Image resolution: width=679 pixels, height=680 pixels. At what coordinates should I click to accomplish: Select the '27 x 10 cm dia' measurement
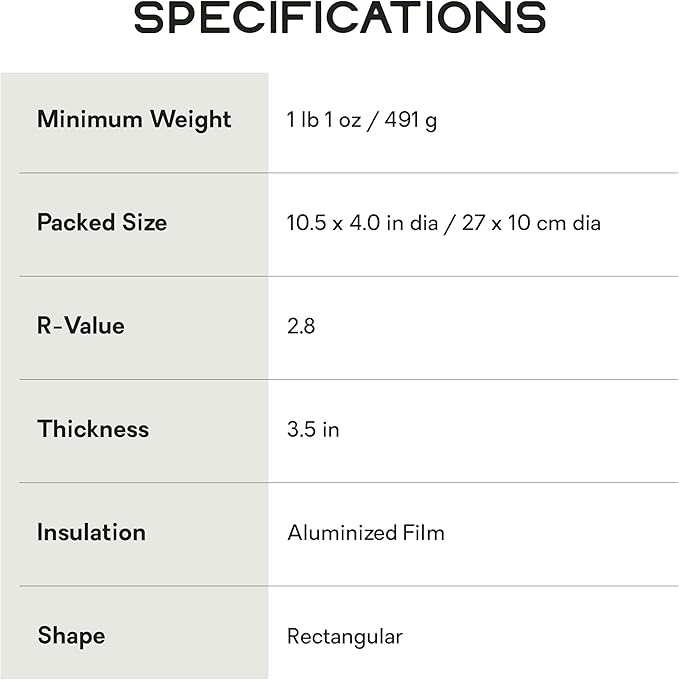coord(532,223)
